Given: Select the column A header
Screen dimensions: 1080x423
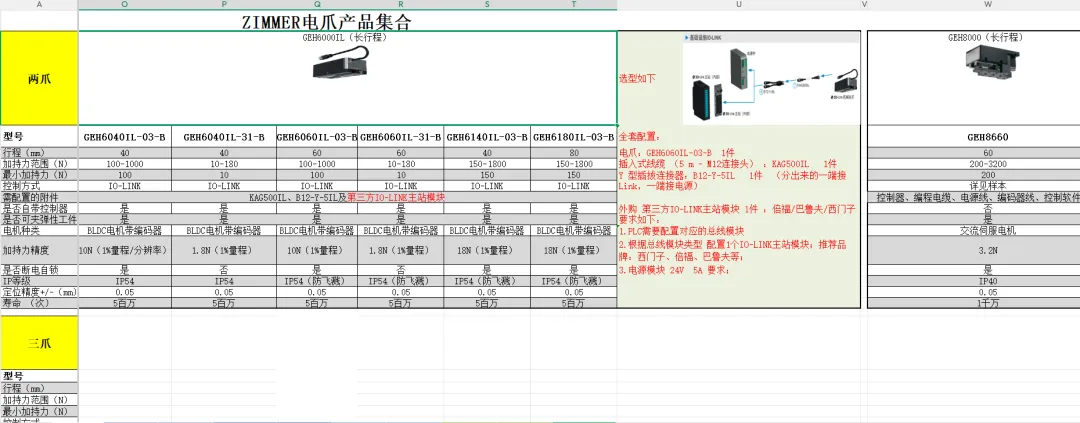Looking at the screenshot, I should pos(39,4).
